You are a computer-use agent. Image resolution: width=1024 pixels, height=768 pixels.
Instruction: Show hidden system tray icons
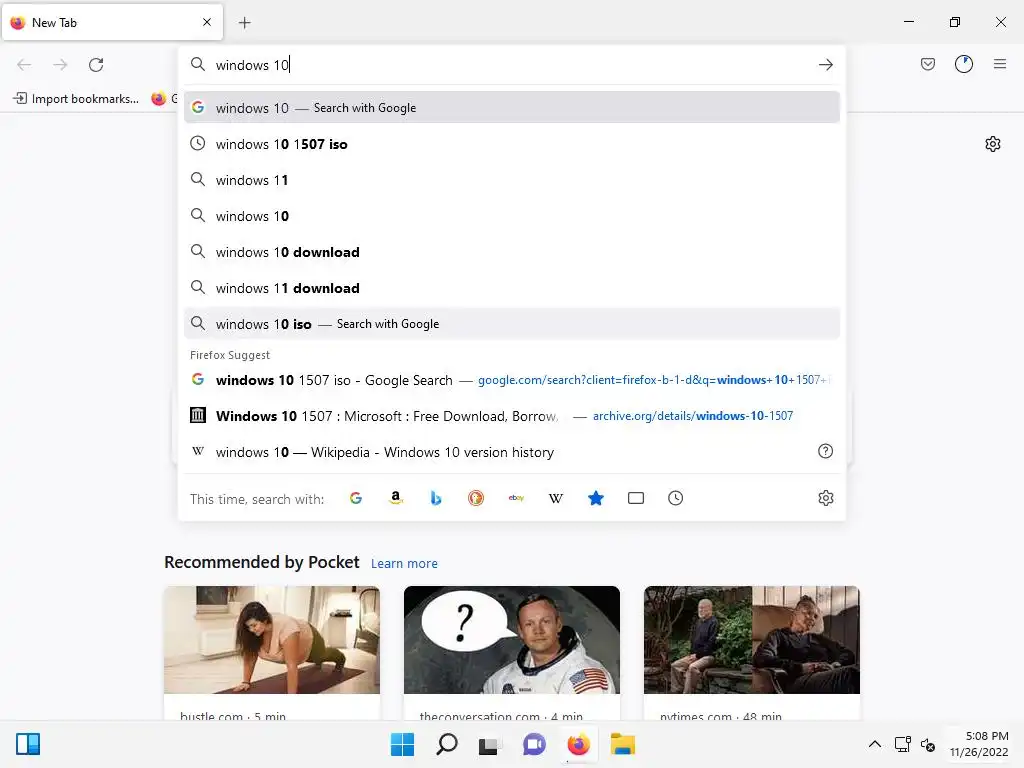tap(874, 744)
